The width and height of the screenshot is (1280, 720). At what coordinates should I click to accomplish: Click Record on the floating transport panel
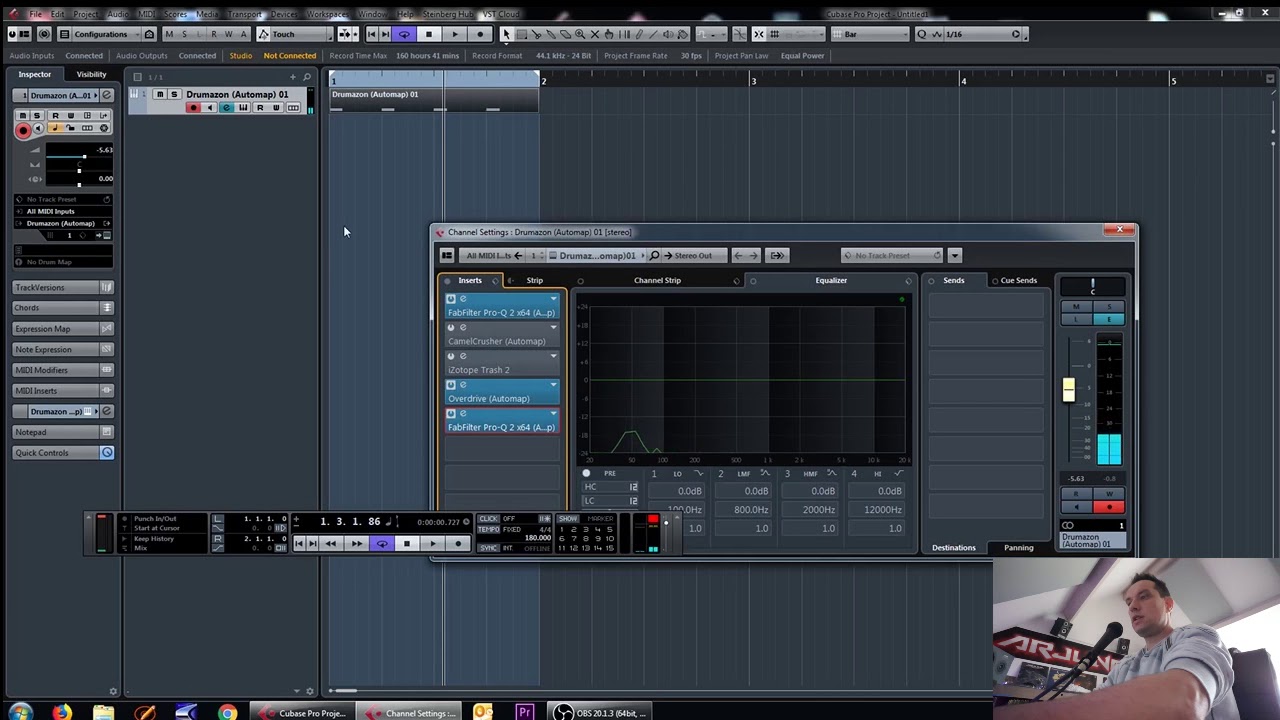pyautogui.click(x=458, y=544)
